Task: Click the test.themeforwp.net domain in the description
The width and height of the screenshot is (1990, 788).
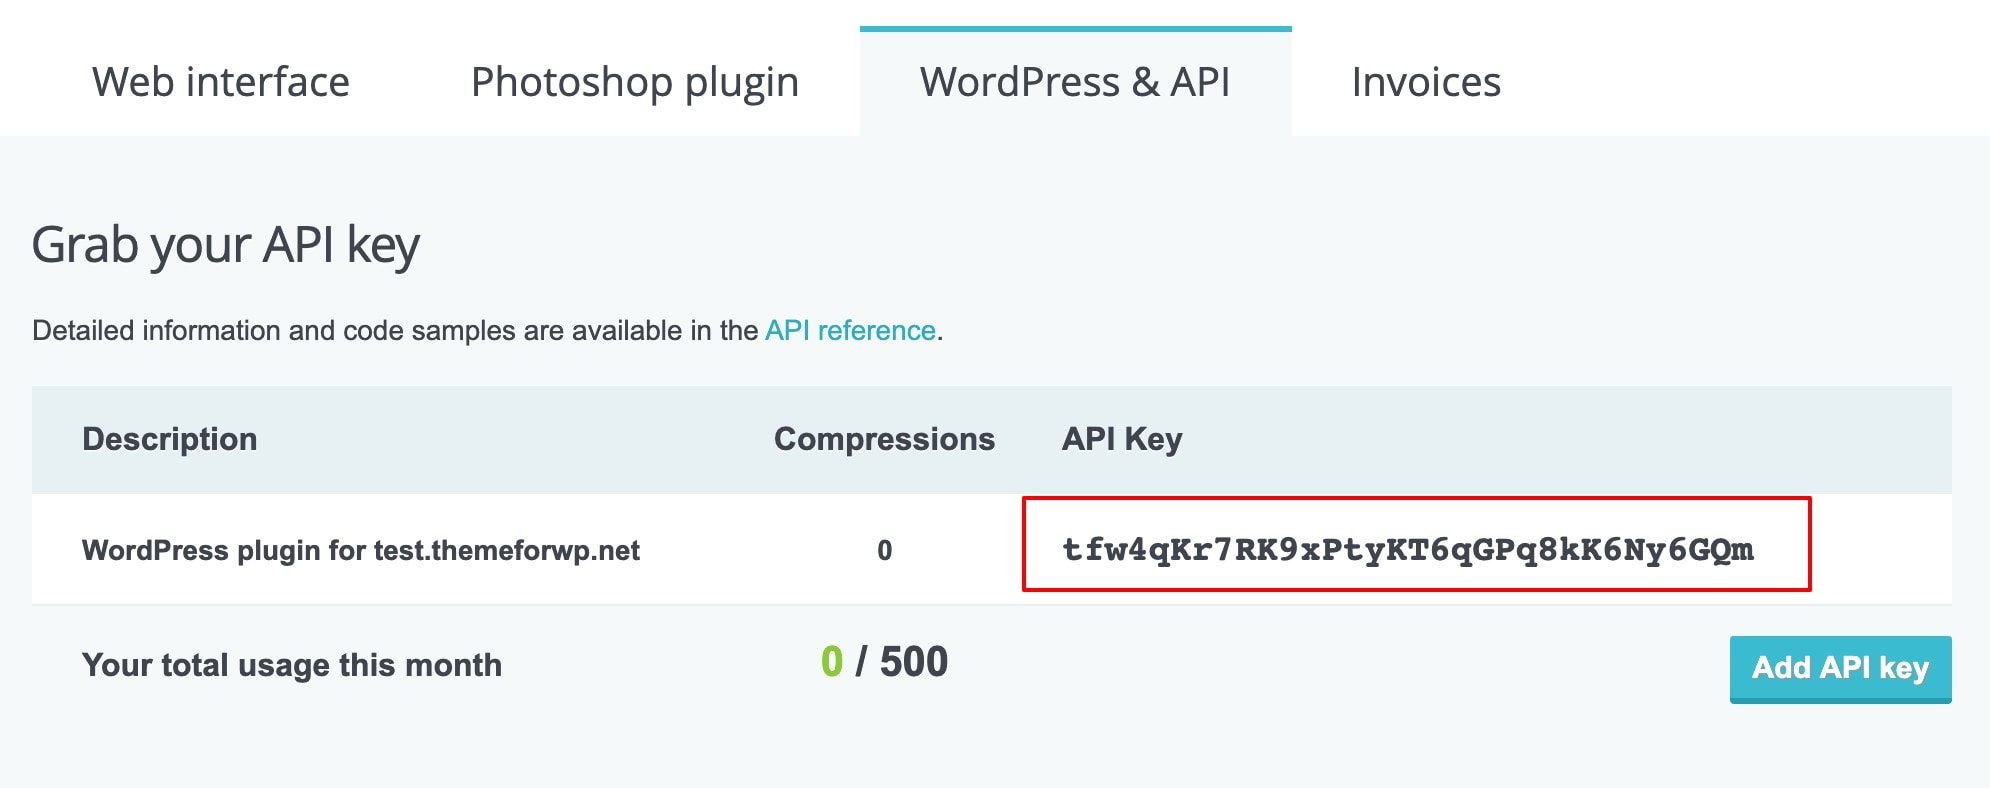Action: (507, 551)
